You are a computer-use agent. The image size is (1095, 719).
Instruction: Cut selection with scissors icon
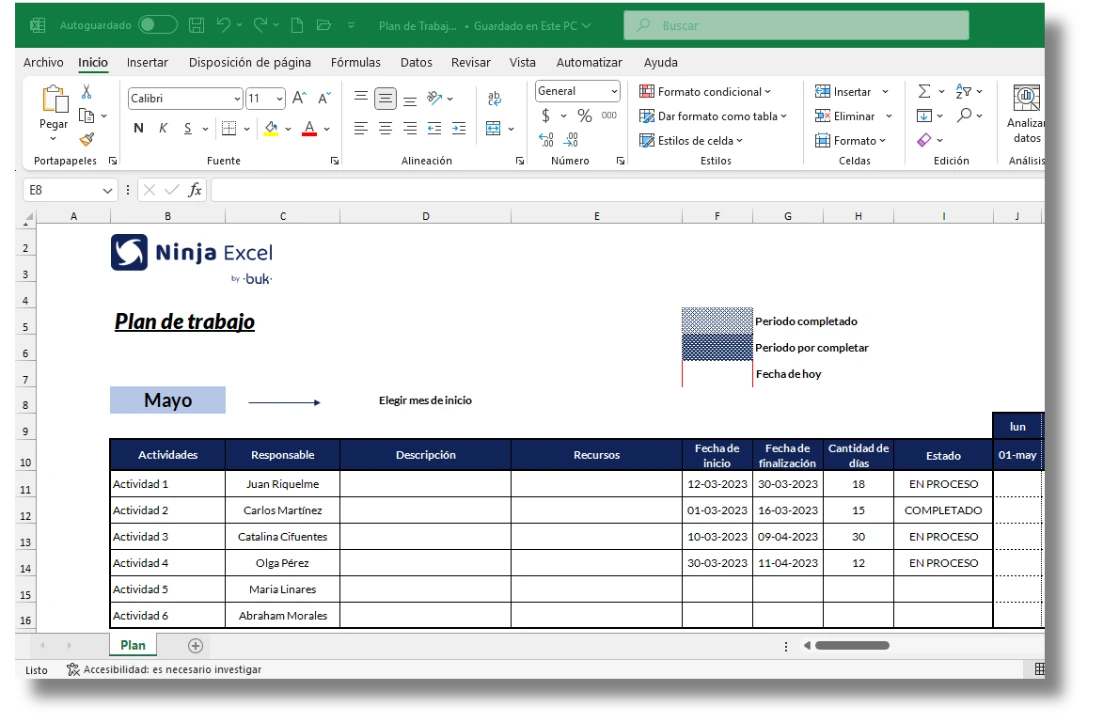(87, 91)
